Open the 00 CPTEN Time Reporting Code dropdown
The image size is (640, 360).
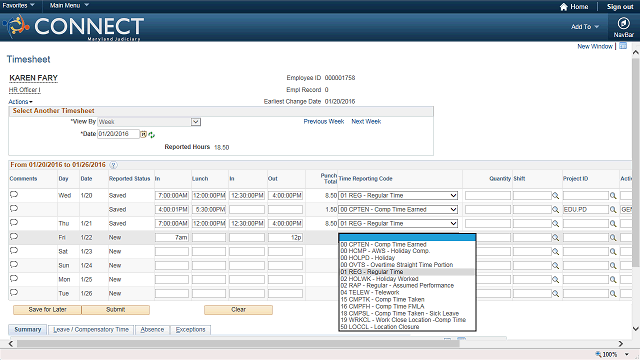(398, 209)
